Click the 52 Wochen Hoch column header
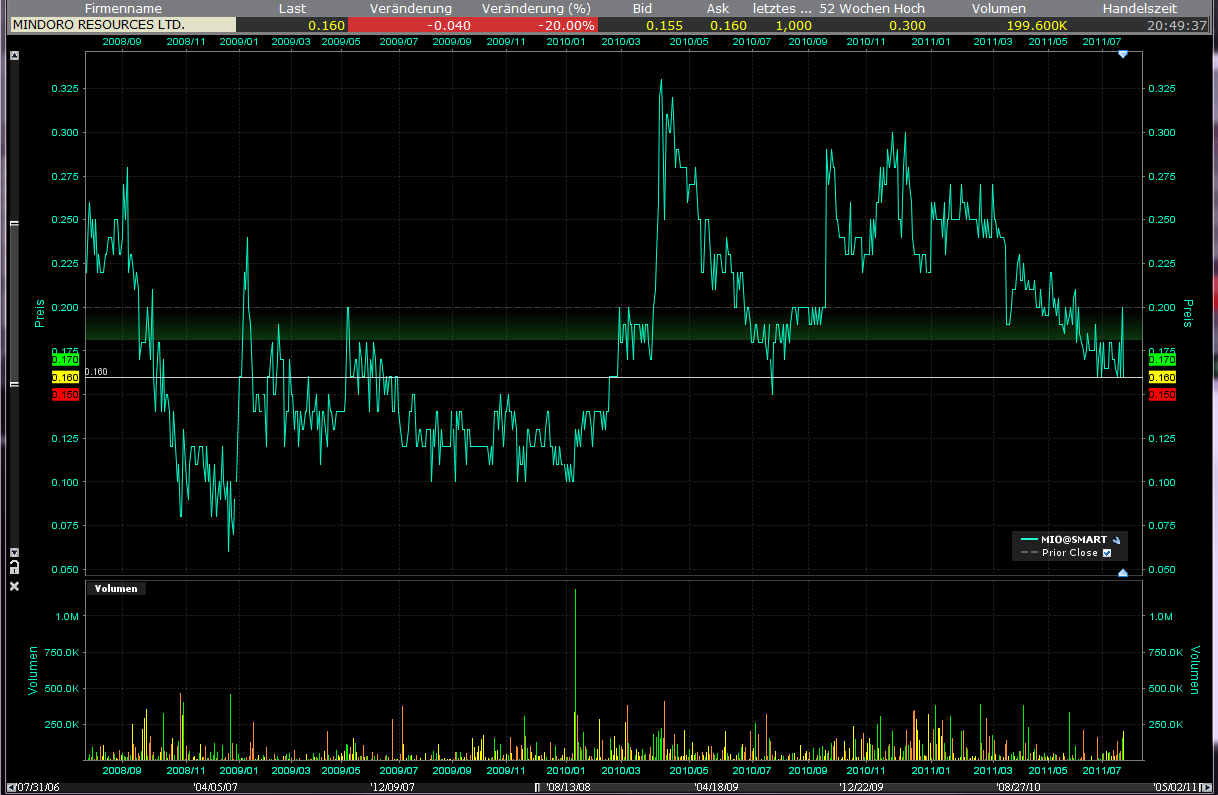This screenshot has height=795, width=1218. (872, 8)
